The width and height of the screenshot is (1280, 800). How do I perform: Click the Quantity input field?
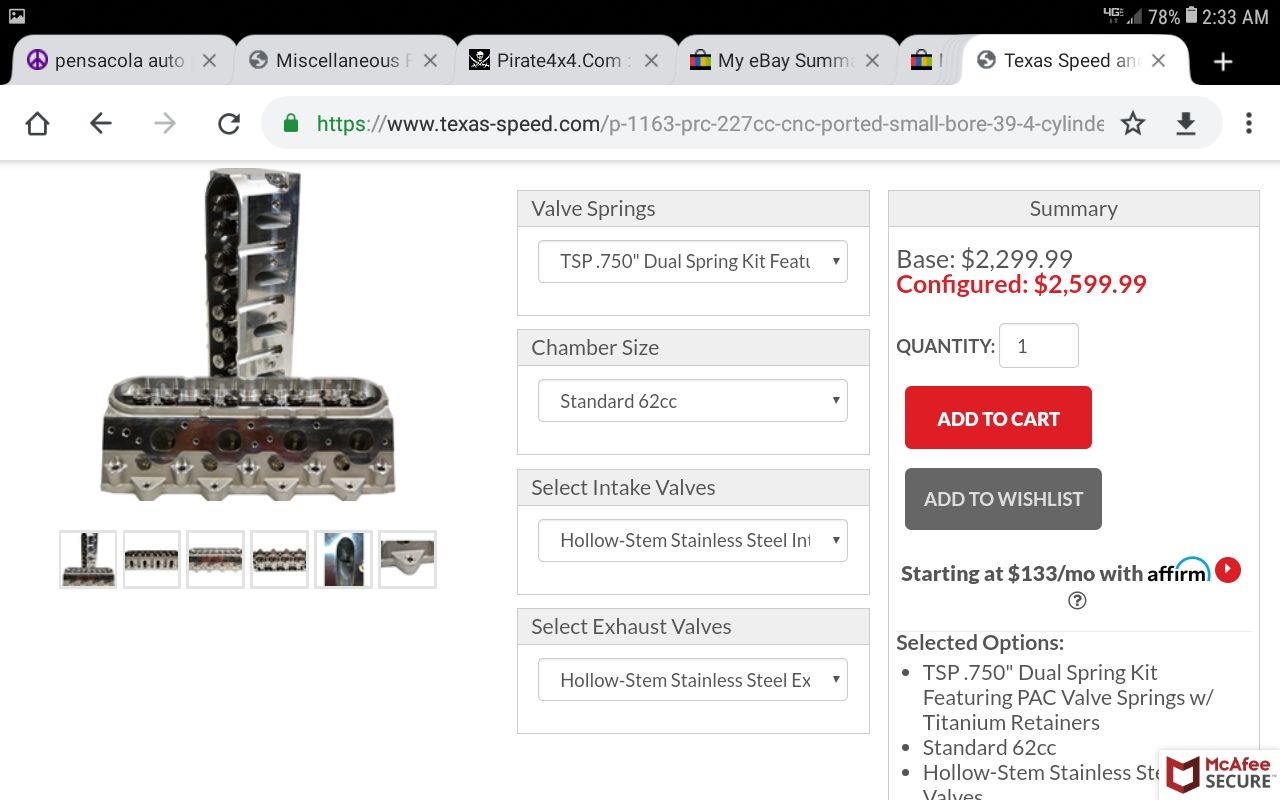click(1038, 346)
